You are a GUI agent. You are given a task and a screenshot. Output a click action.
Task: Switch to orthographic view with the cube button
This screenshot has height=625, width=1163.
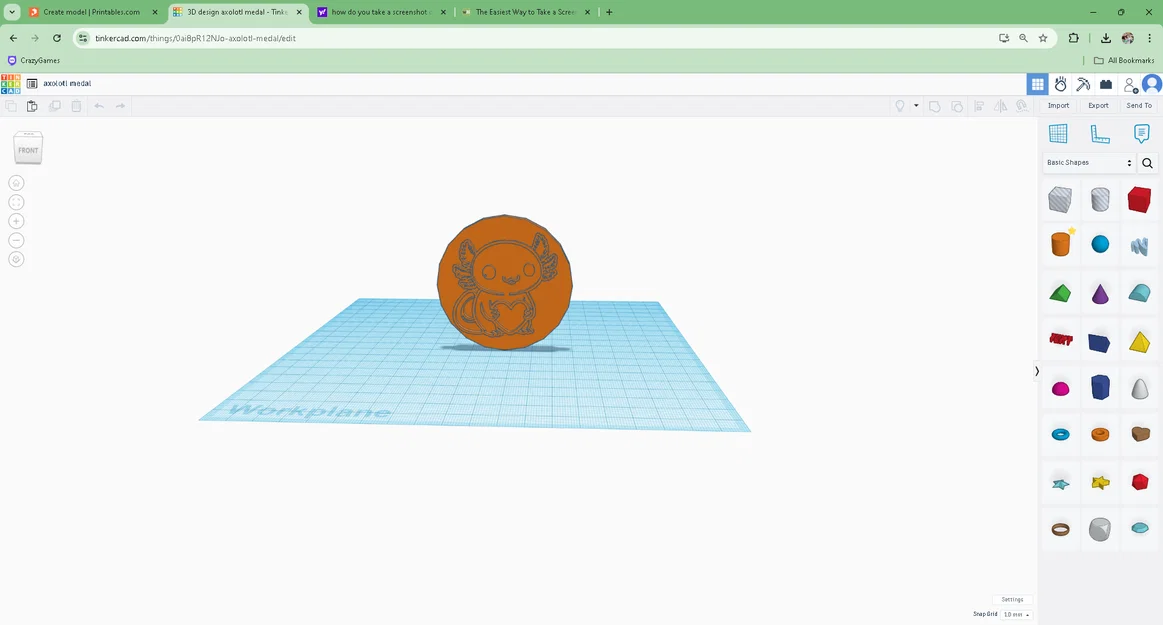pos(16,259)
